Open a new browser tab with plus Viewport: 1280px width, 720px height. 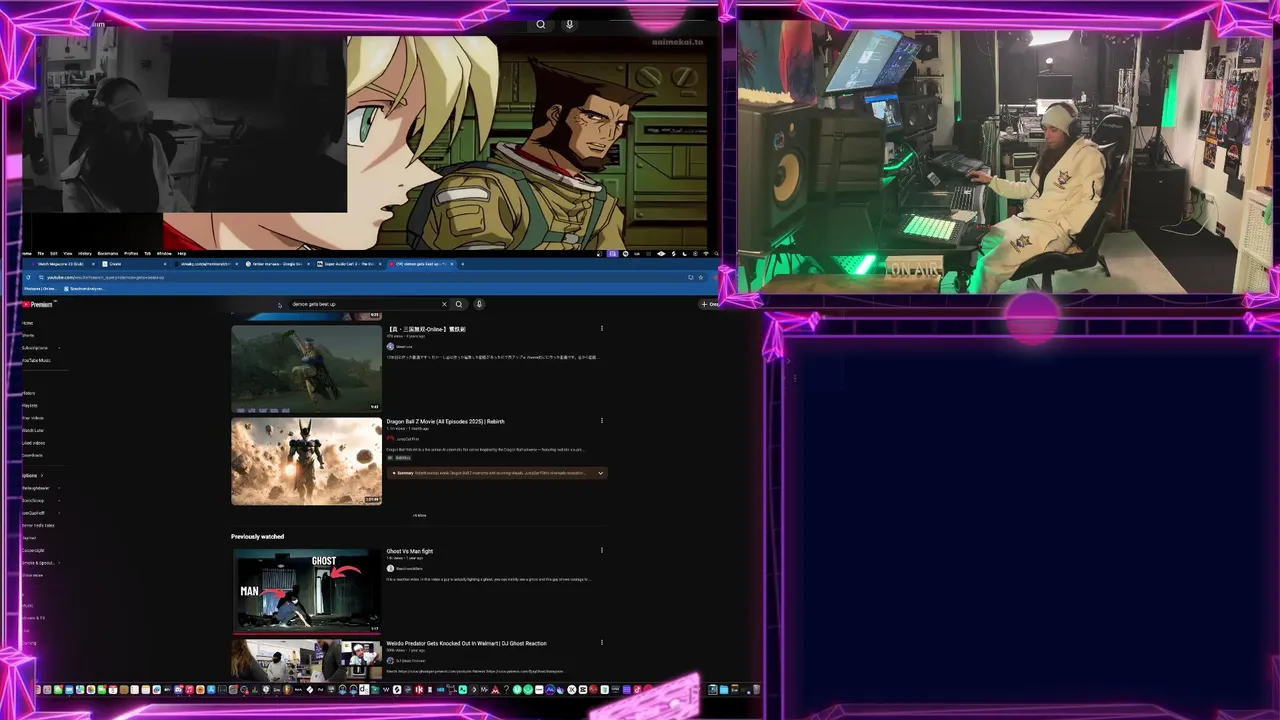pyautogui.click(x=462, y=264)
